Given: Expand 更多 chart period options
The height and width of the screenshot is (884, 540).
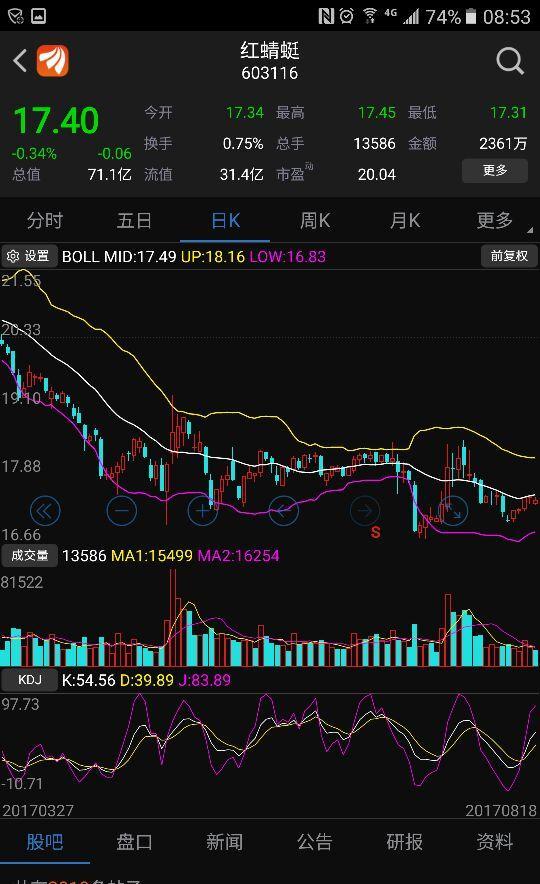Looking at the screenshot, I should pos(495,220).
